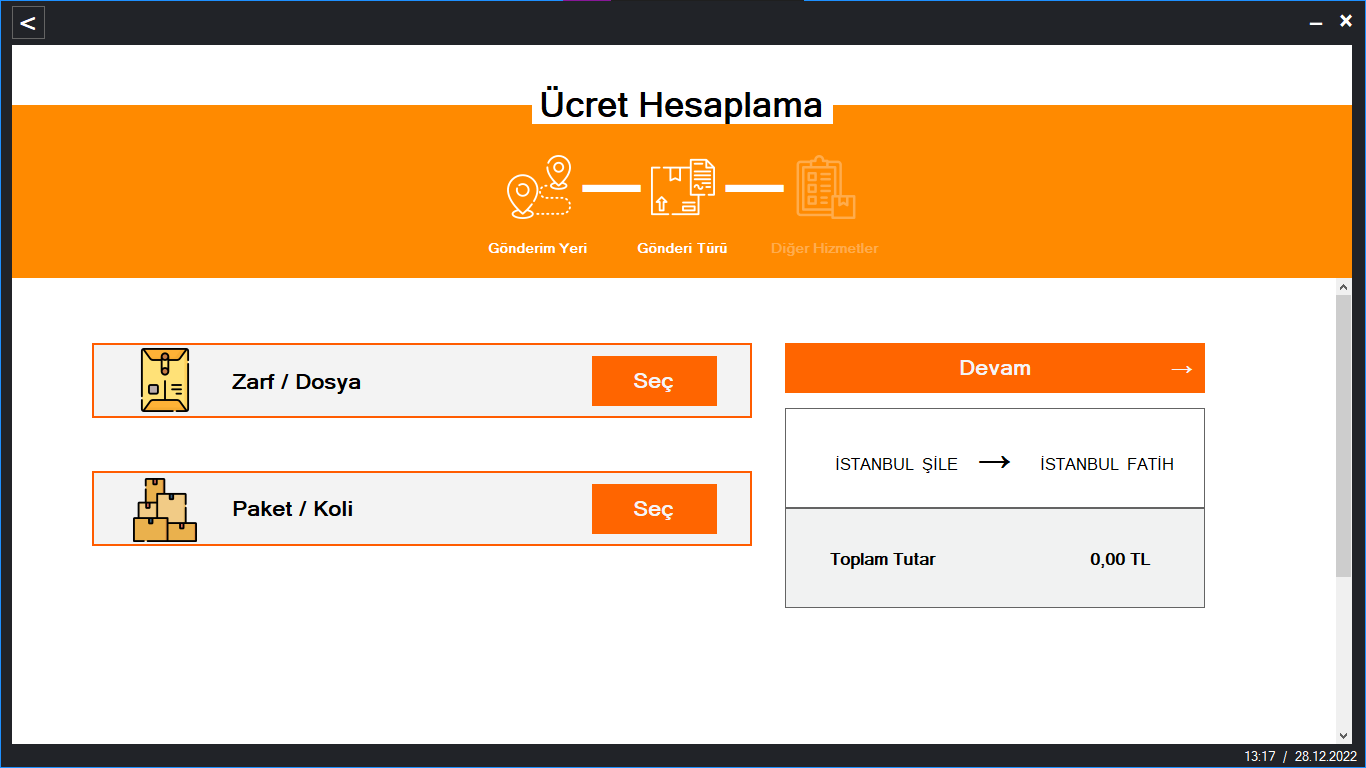Click the İSTANBUL ŞİLE origin text
The height and width of the screenshot is (768, 1366).
click(896, 464)
